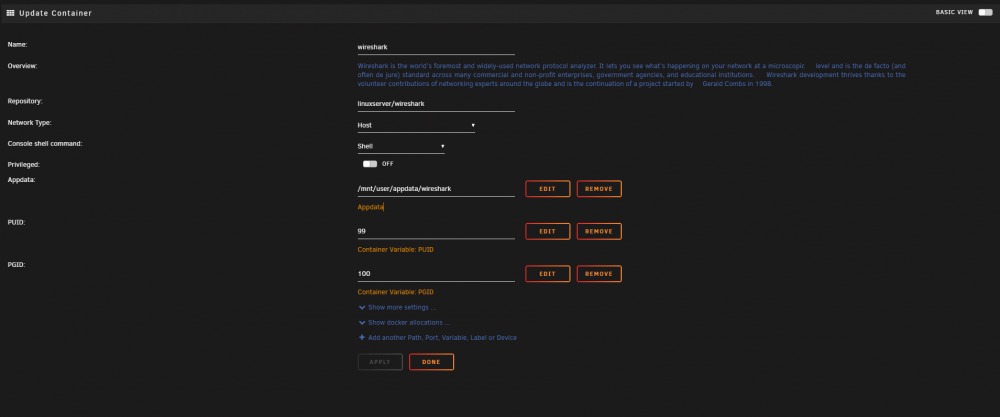Expand Show more settings
Screen dimensions: 1000x417
[402, 307]
